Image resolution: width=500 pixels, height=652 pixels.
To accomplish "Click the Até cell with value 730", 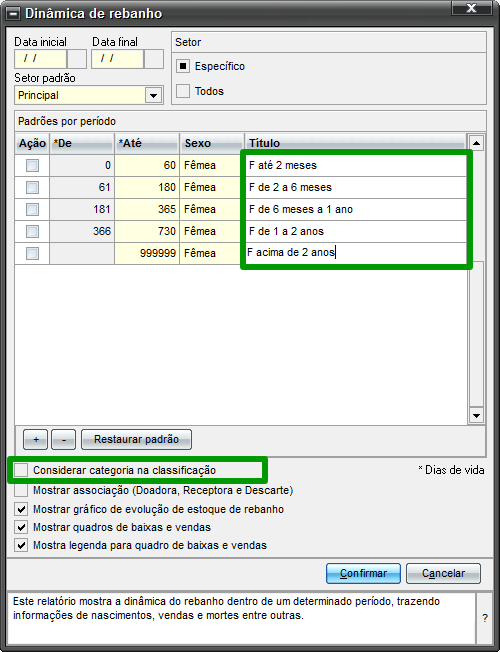I will 147,232.
